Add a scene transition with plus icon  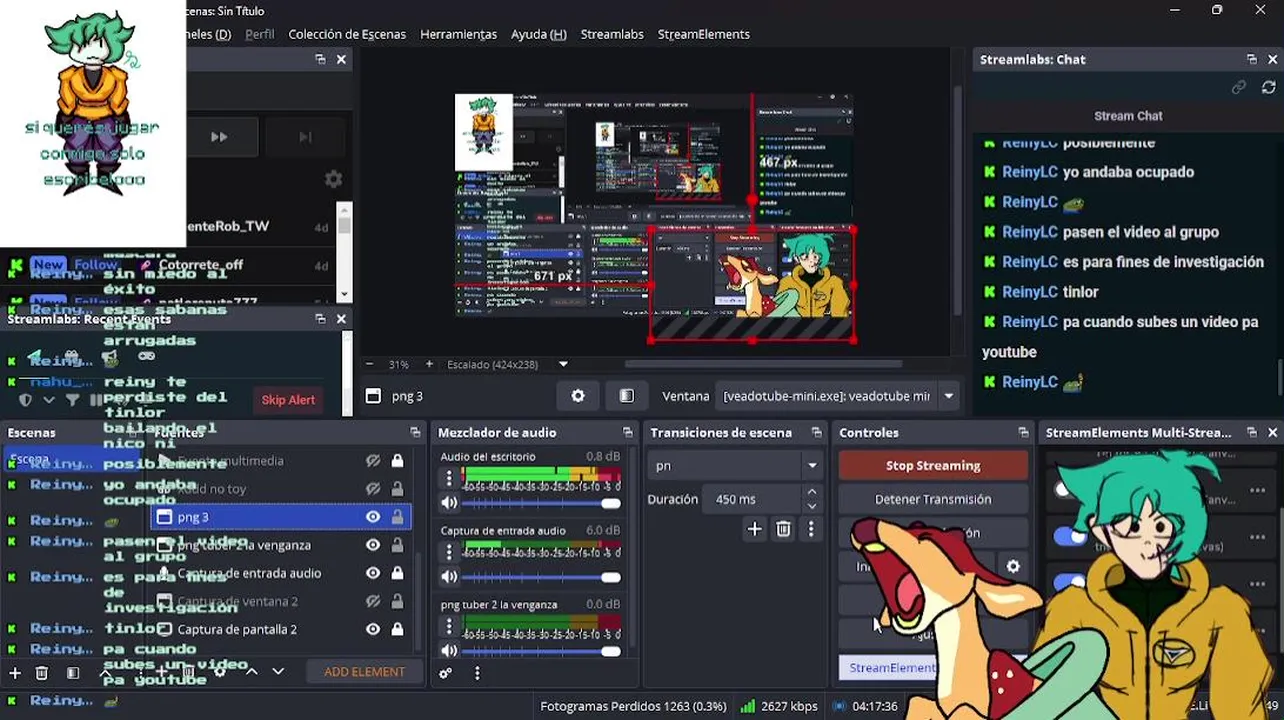[754, 529]
